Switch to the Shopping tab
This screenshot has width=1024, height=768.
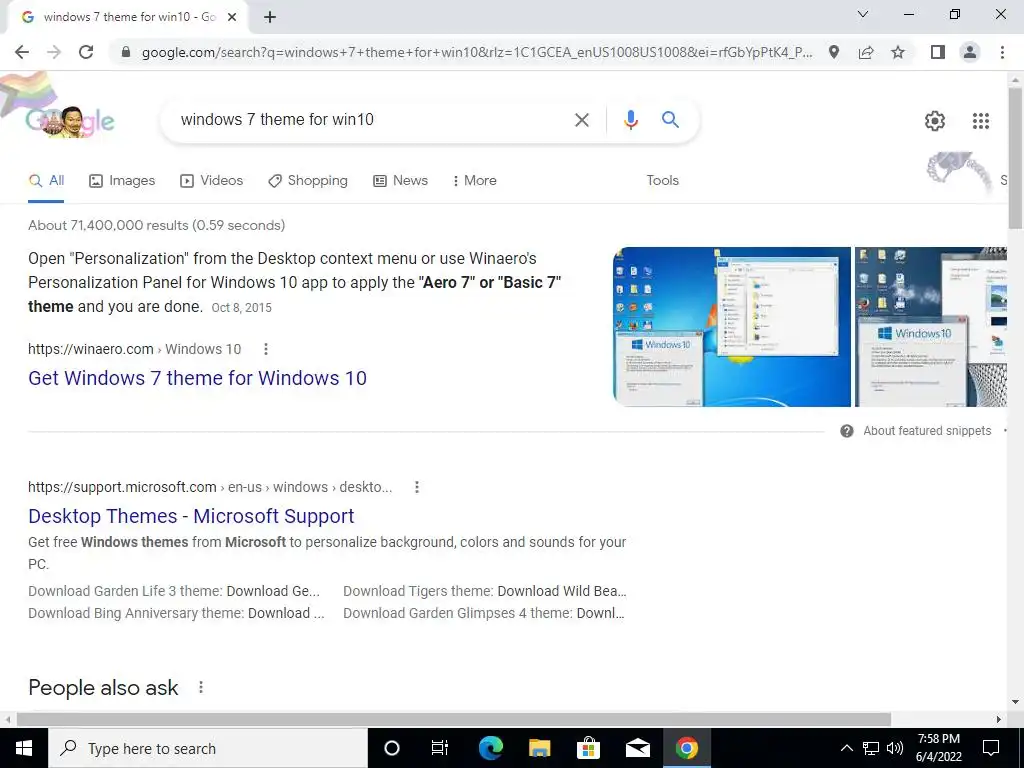click(x=308, y=181)
